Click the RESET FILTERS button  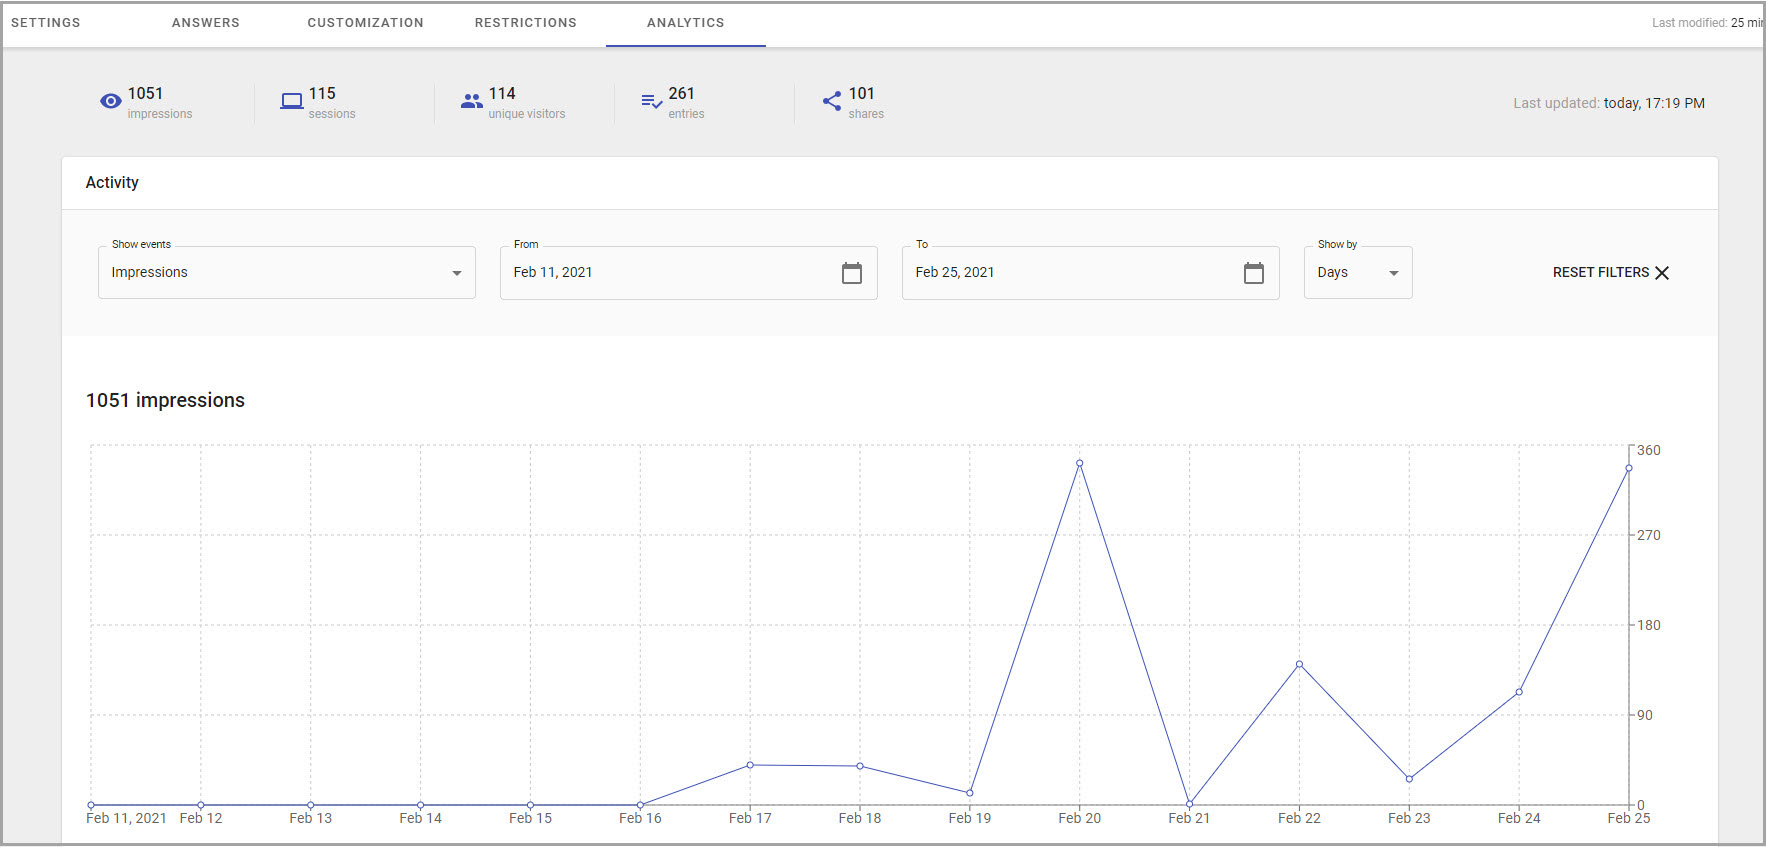1611,273
